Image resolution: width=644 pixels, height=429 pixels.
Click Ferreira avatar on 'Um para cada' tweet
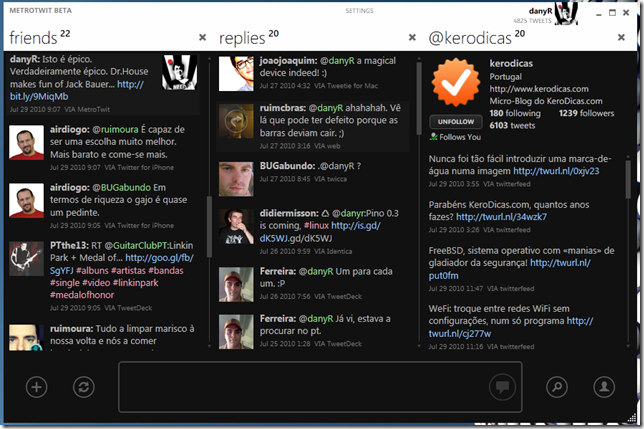(236, 284)
